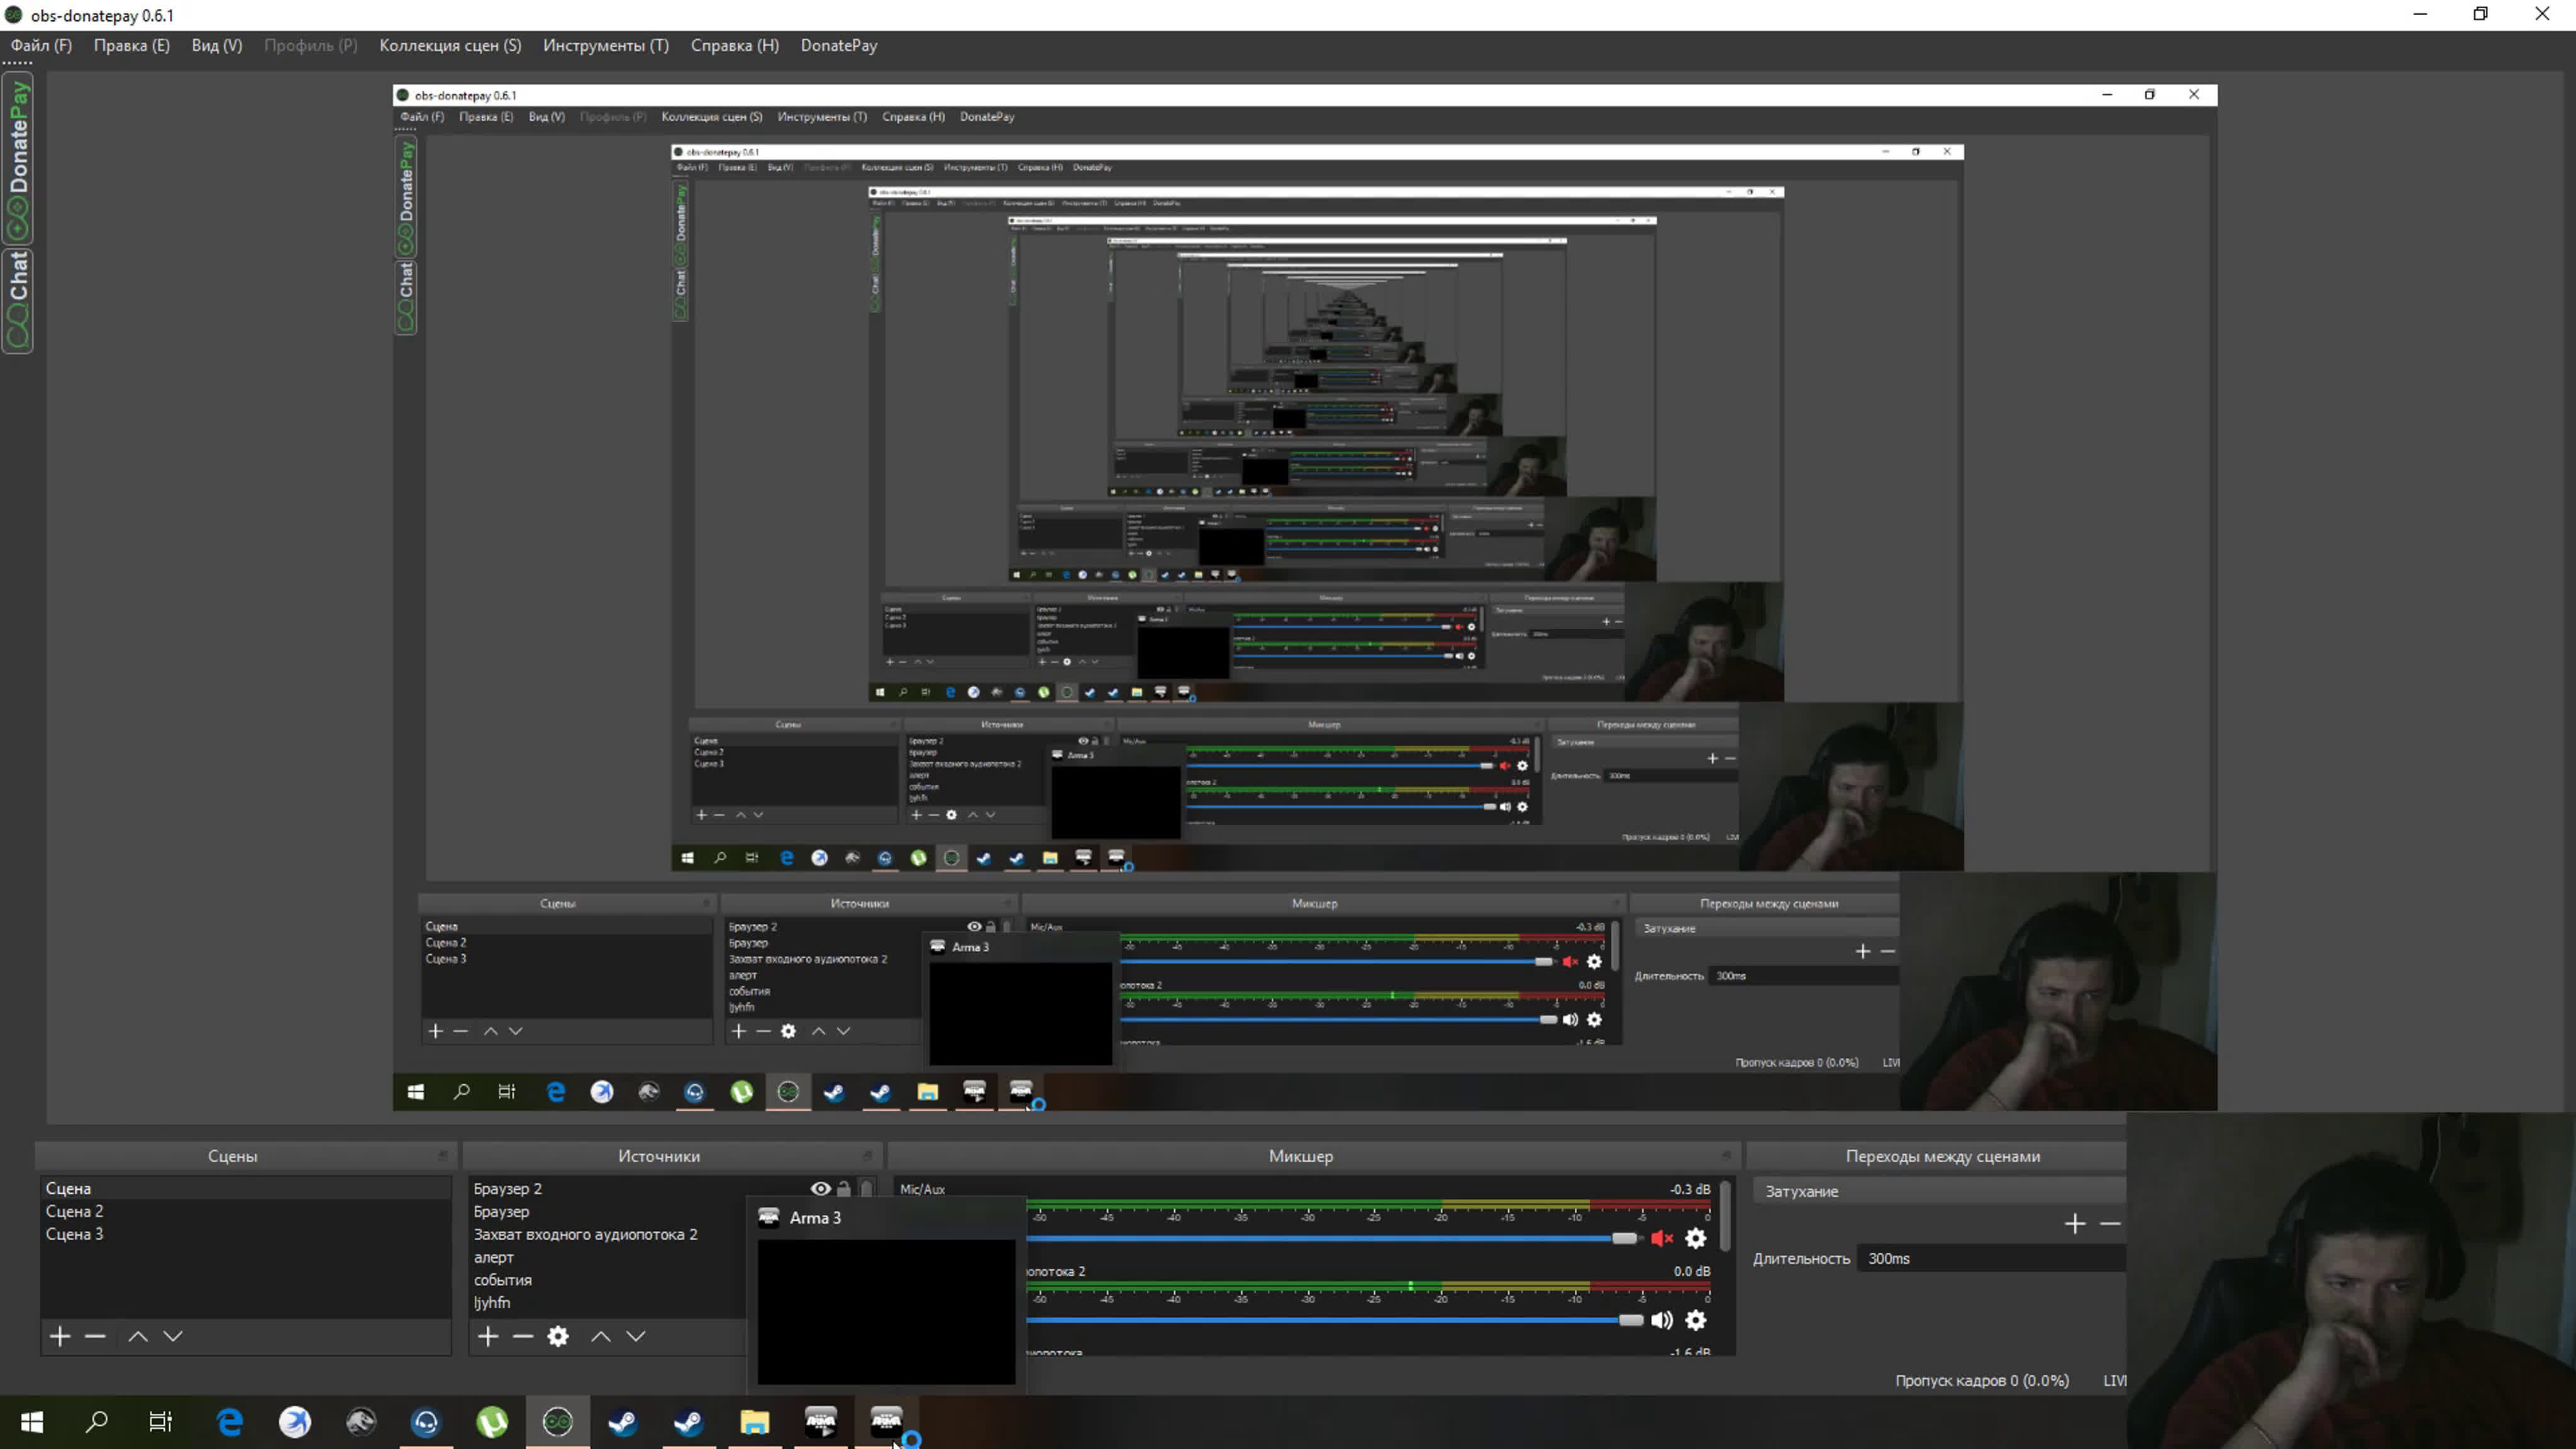Move selected source down with arrow
Viewport: 2576px width, 1449px height.
click(636, 1336)
